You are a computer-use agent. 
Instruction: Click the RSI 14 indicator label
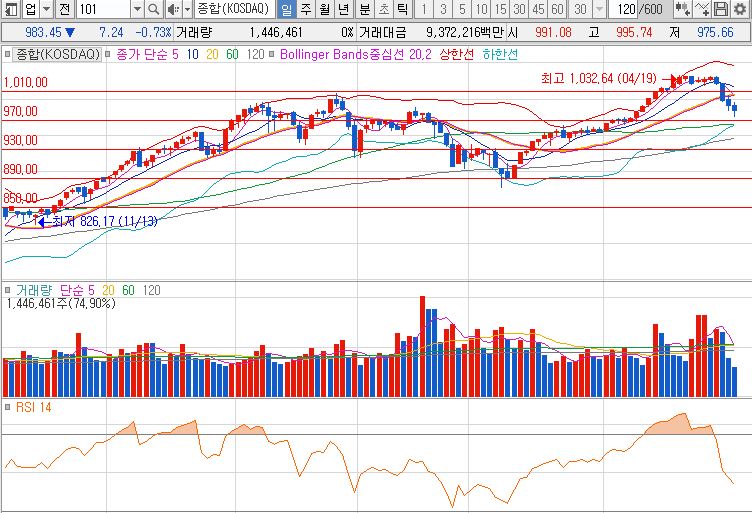(34, 407)
